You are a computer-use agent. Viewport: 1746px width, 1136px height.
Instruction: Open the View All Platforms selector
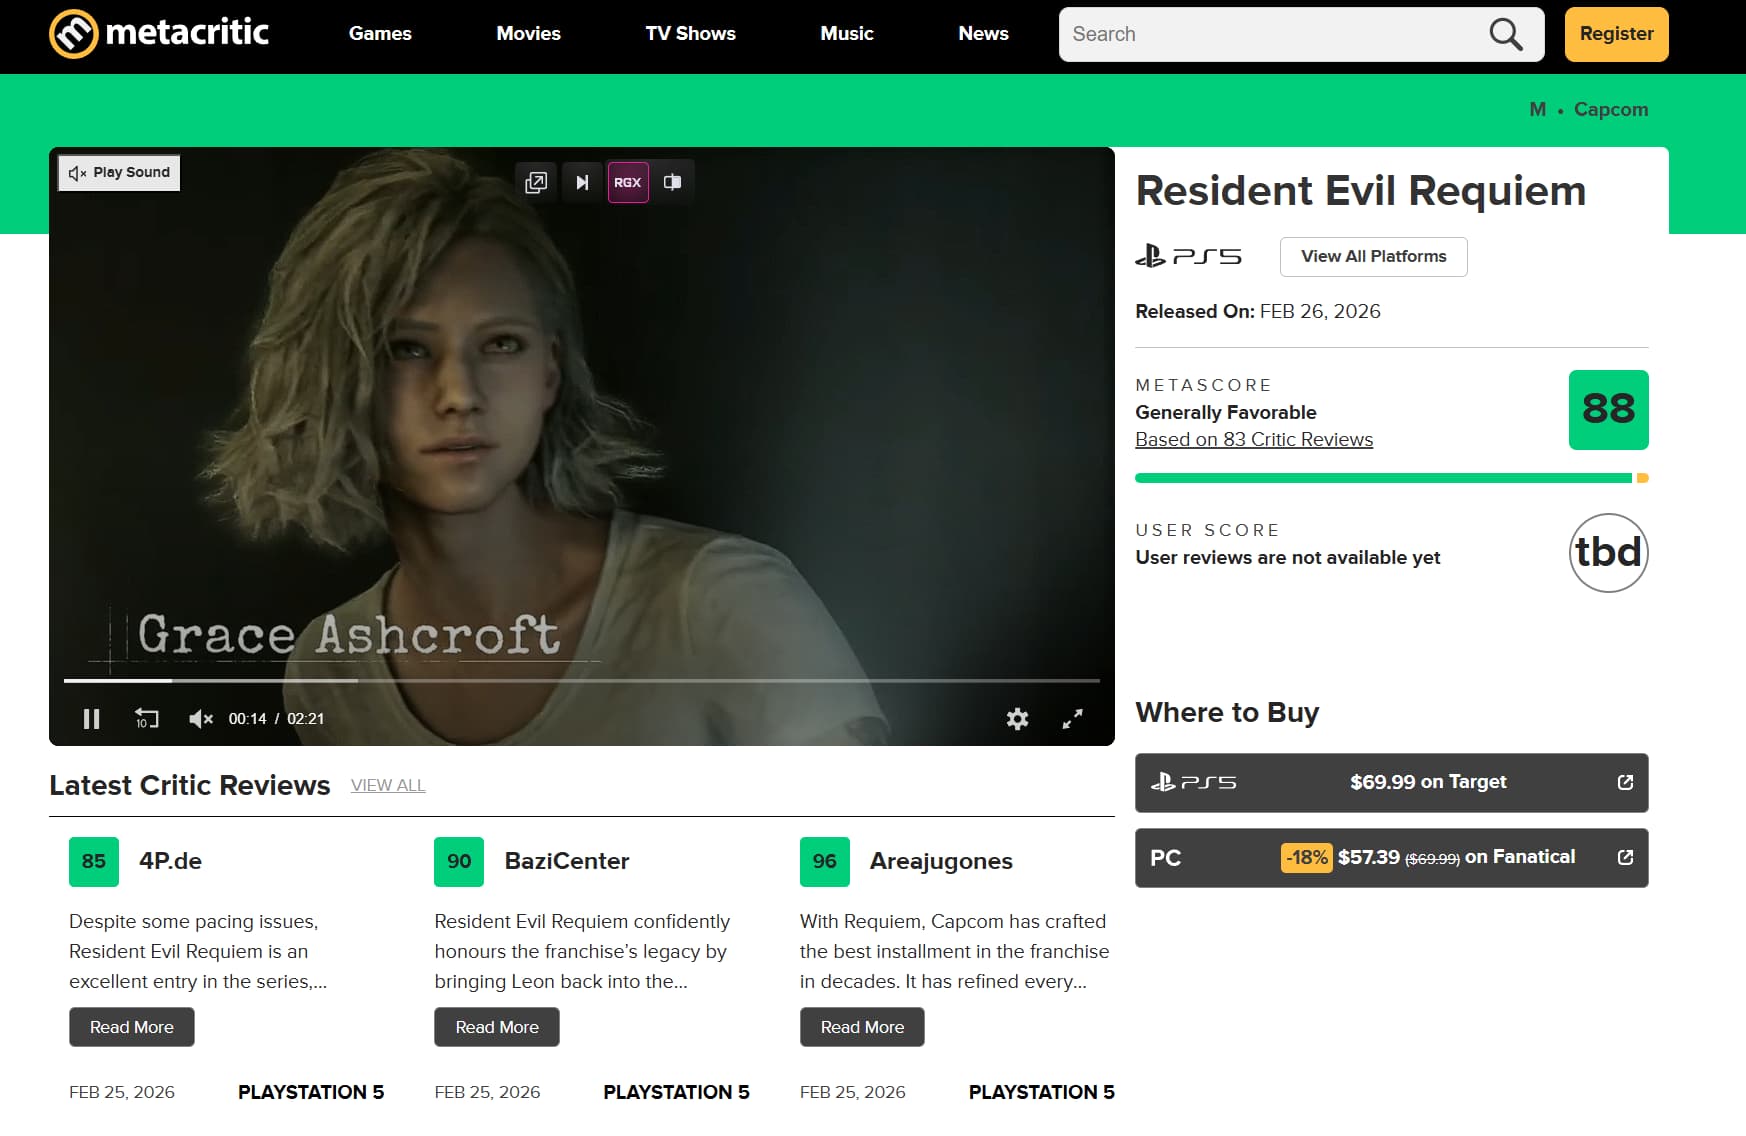pyautogui.click(x=1373, y=256)
